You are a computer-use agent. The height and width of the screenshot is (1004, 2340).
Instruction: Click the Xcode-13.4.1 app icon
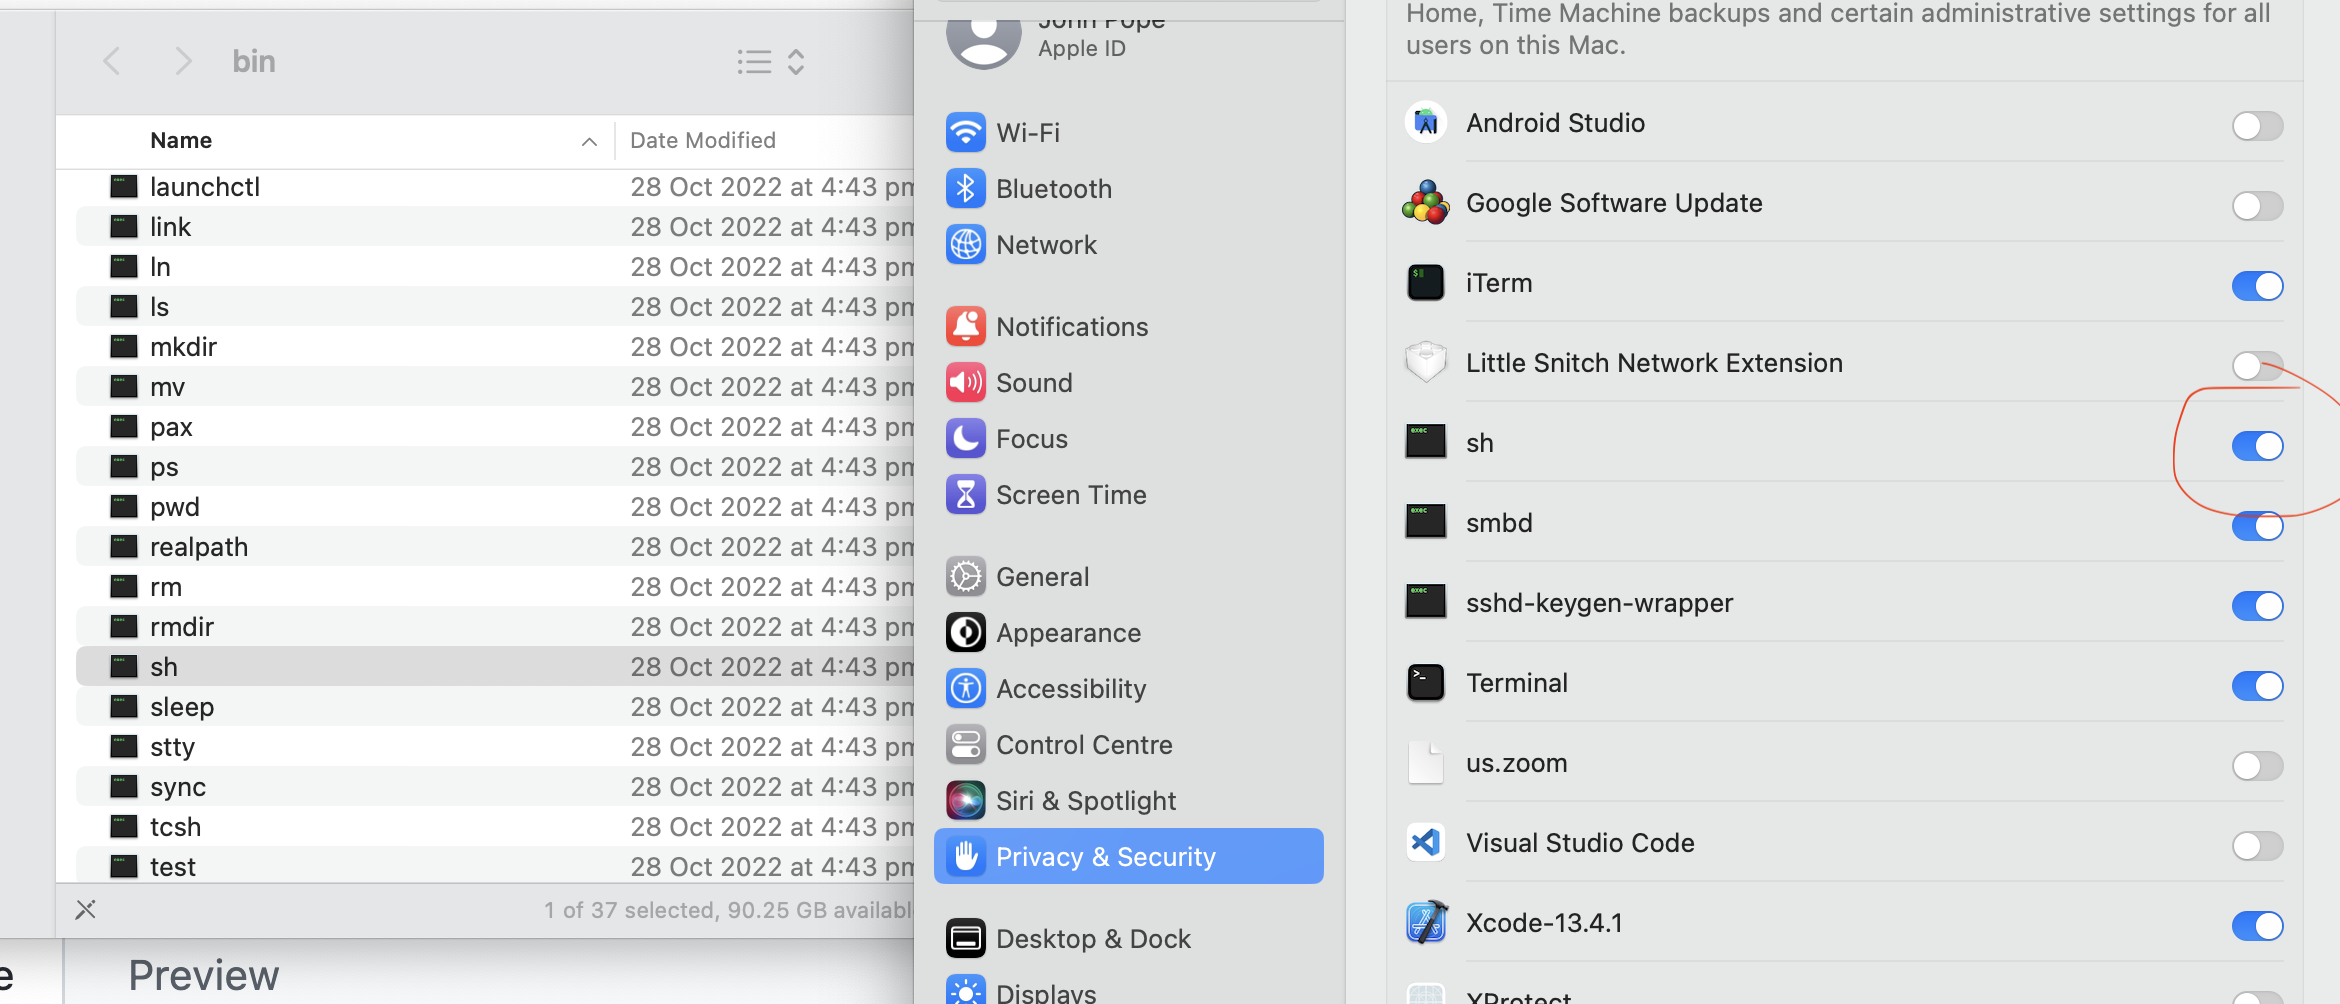tap(1425, 922)
